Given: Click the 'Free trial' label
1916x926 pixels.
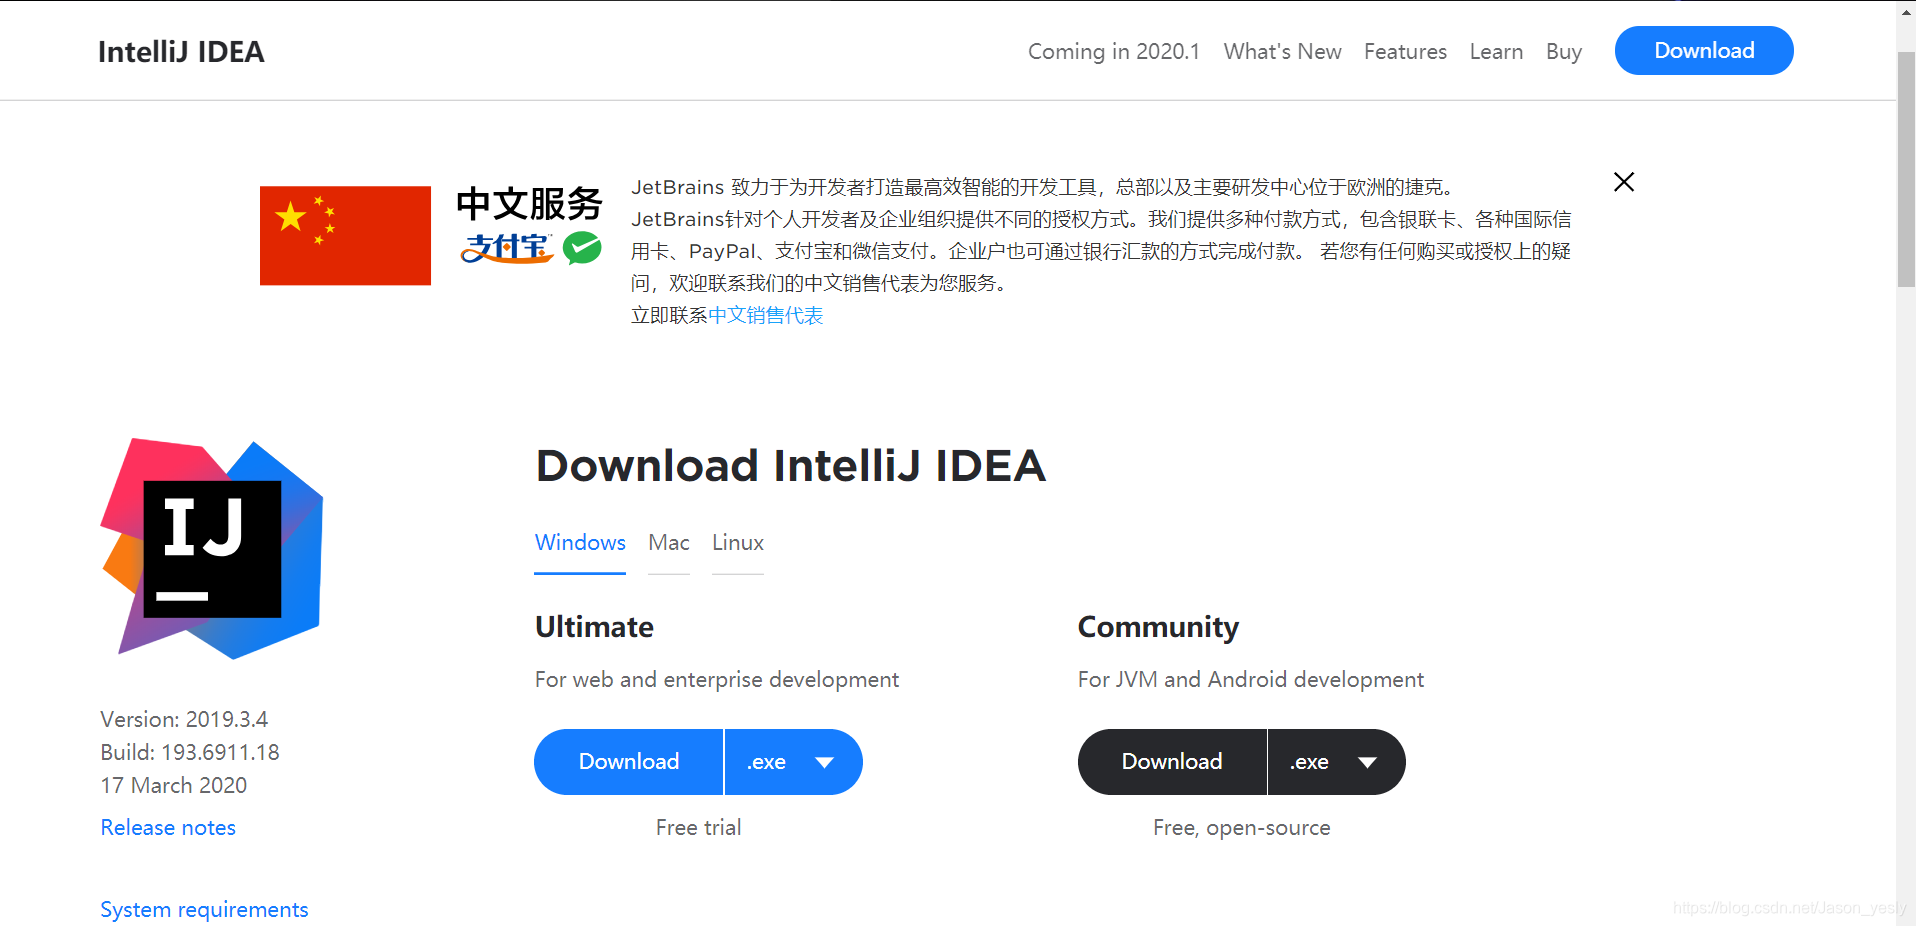Looking at the screenshot, I should (698, 828).
